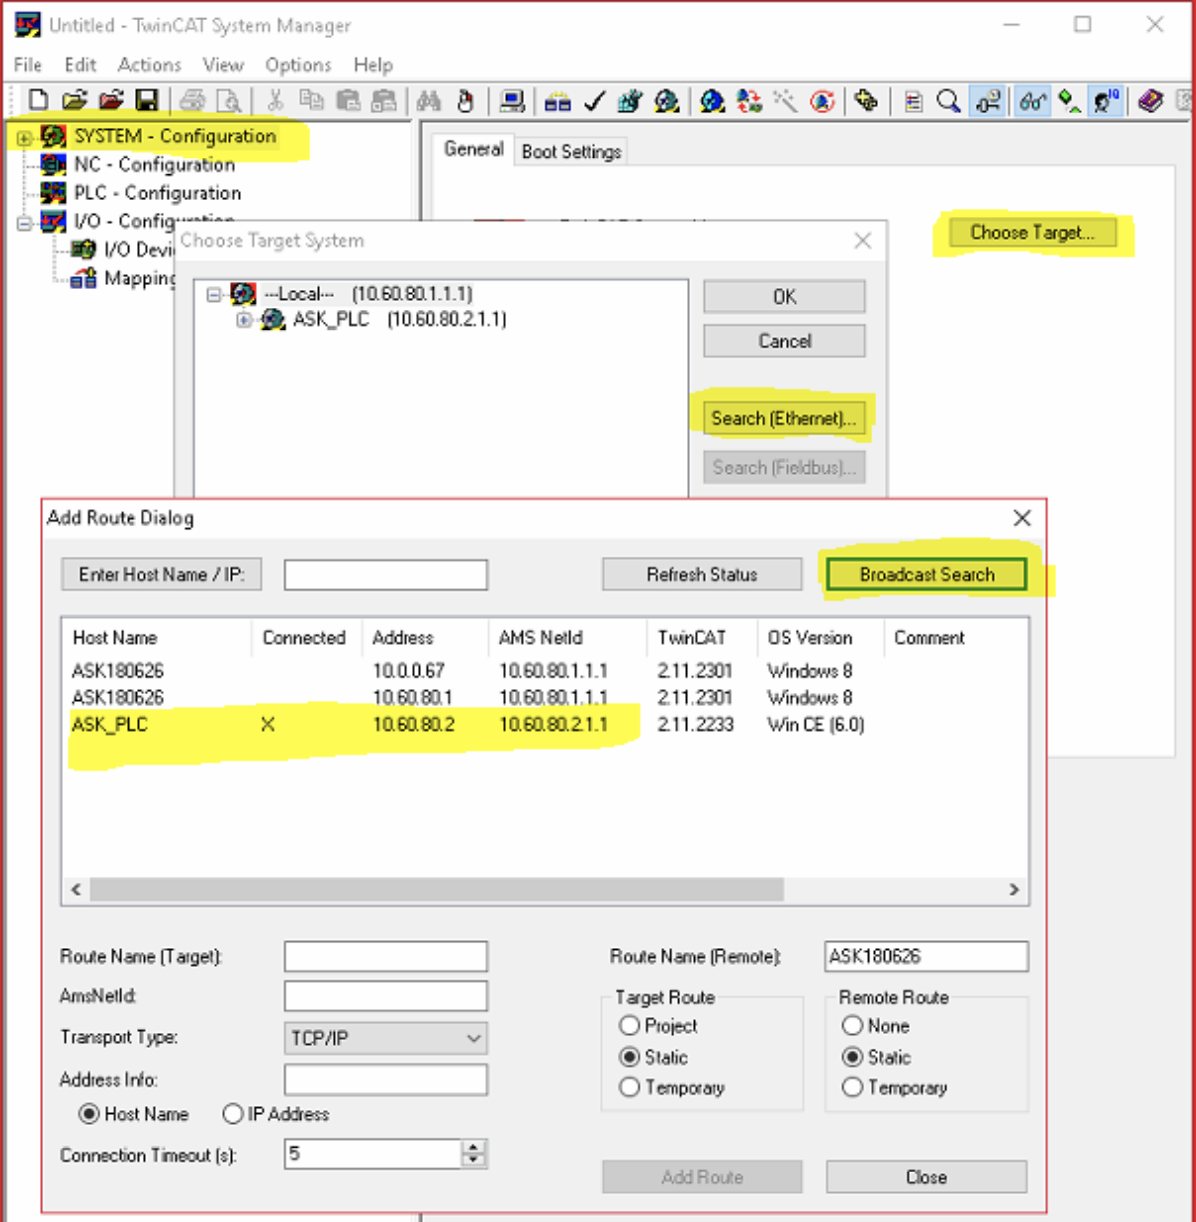1196x1222 pixels.
Task: Click the magnifying glass toolbar icon
Action: [948, 101]
